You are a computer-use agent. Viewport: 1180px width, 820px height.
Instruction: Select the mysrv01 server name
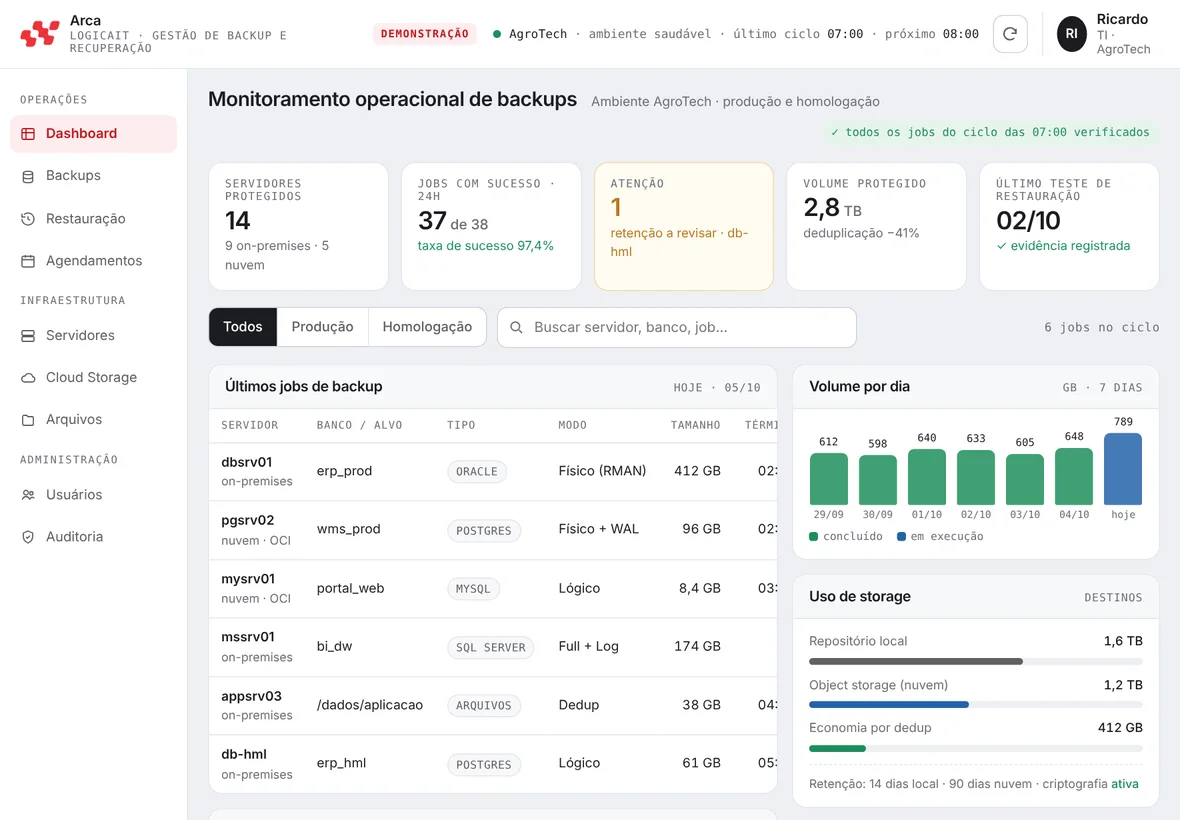click(248, 579)
